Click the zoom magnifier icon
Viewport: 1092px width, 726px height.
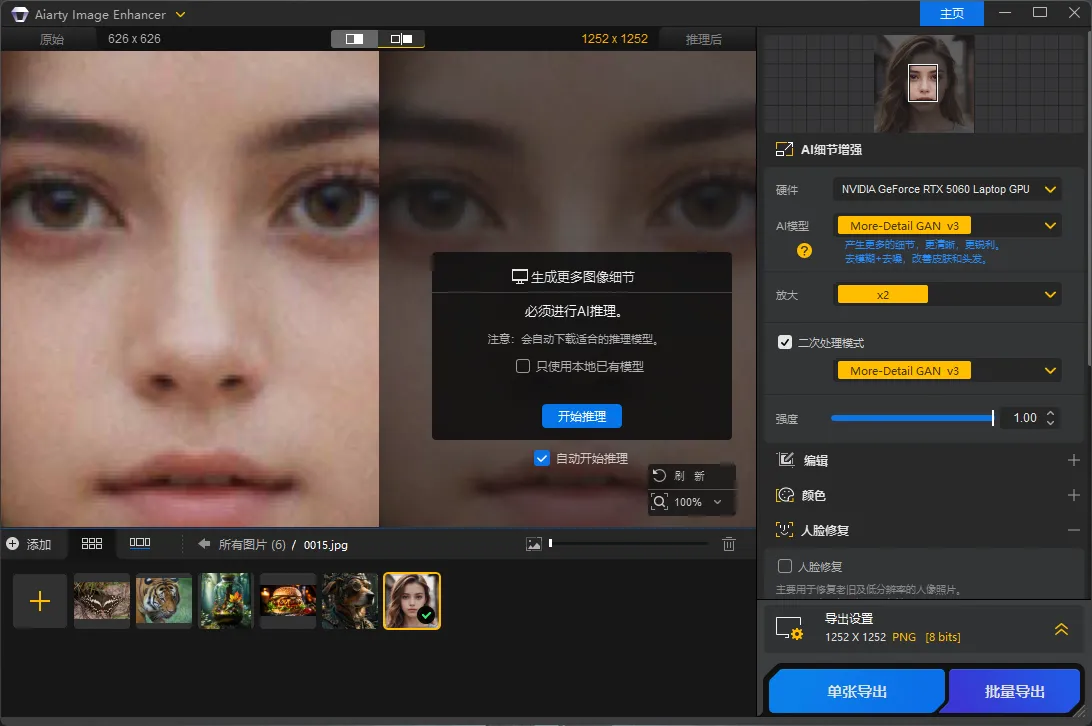click(x=659, y=502)
